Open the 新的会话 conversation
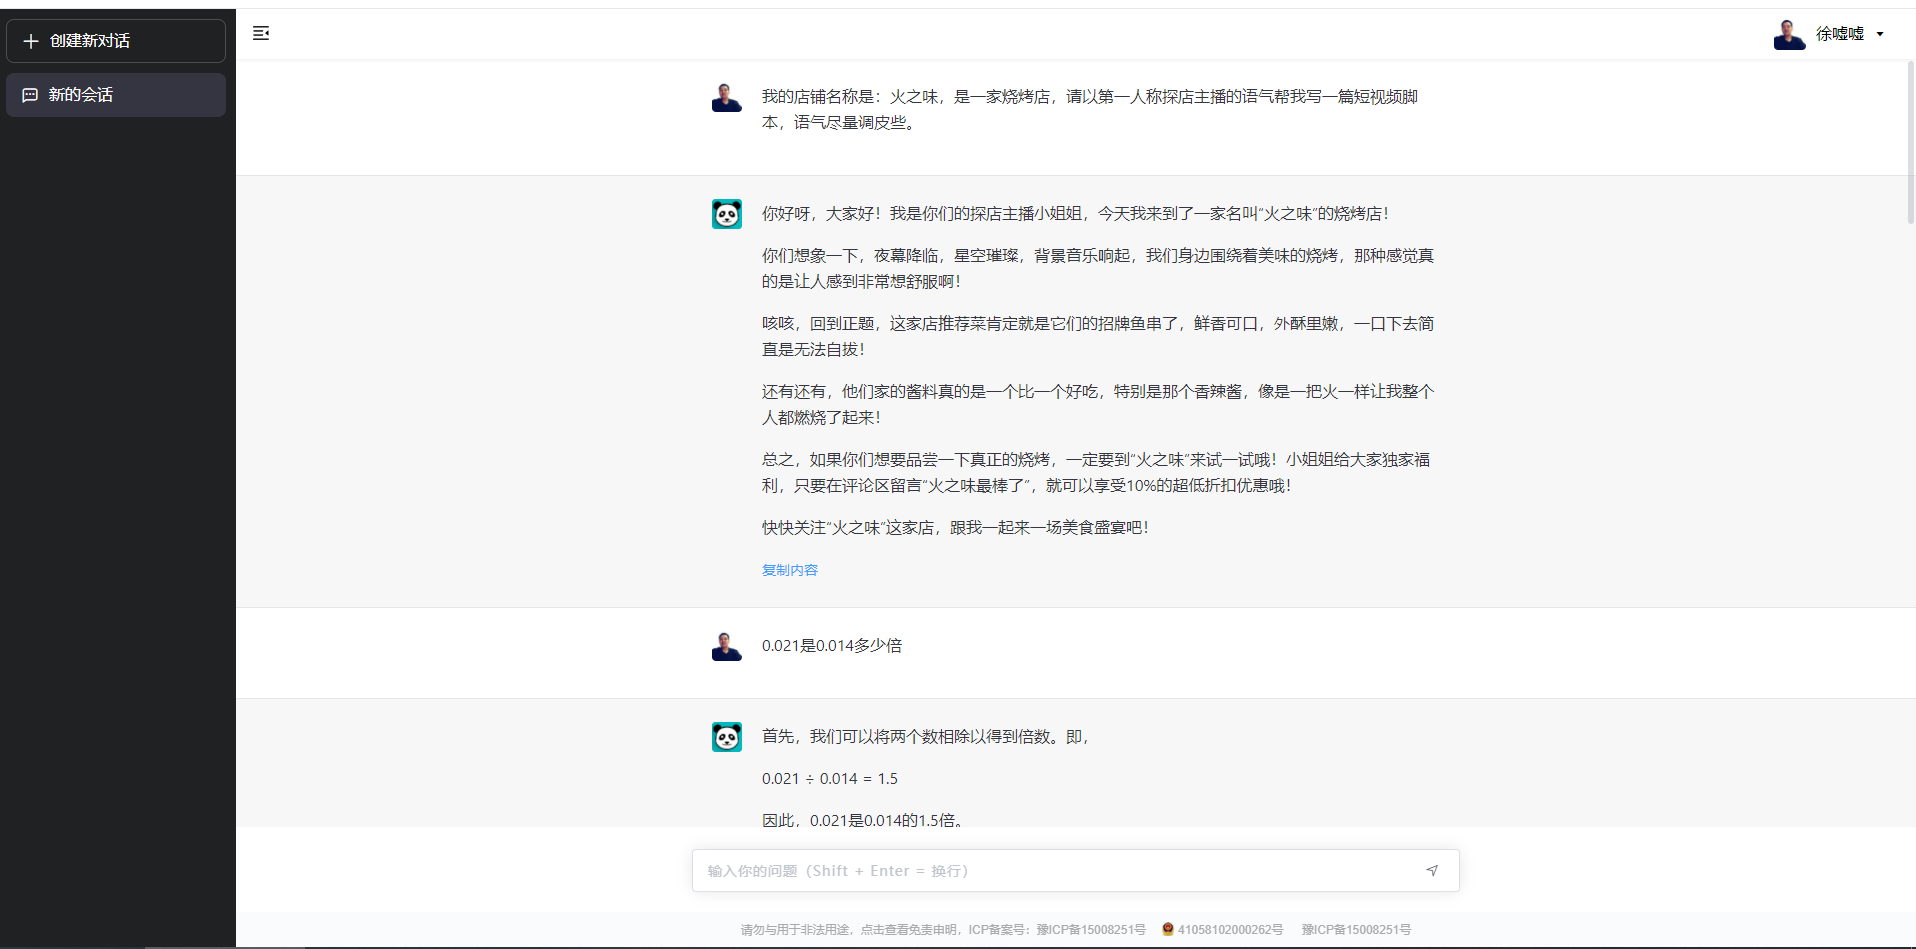Screen dimensions: 1916x949 (116, 95)
